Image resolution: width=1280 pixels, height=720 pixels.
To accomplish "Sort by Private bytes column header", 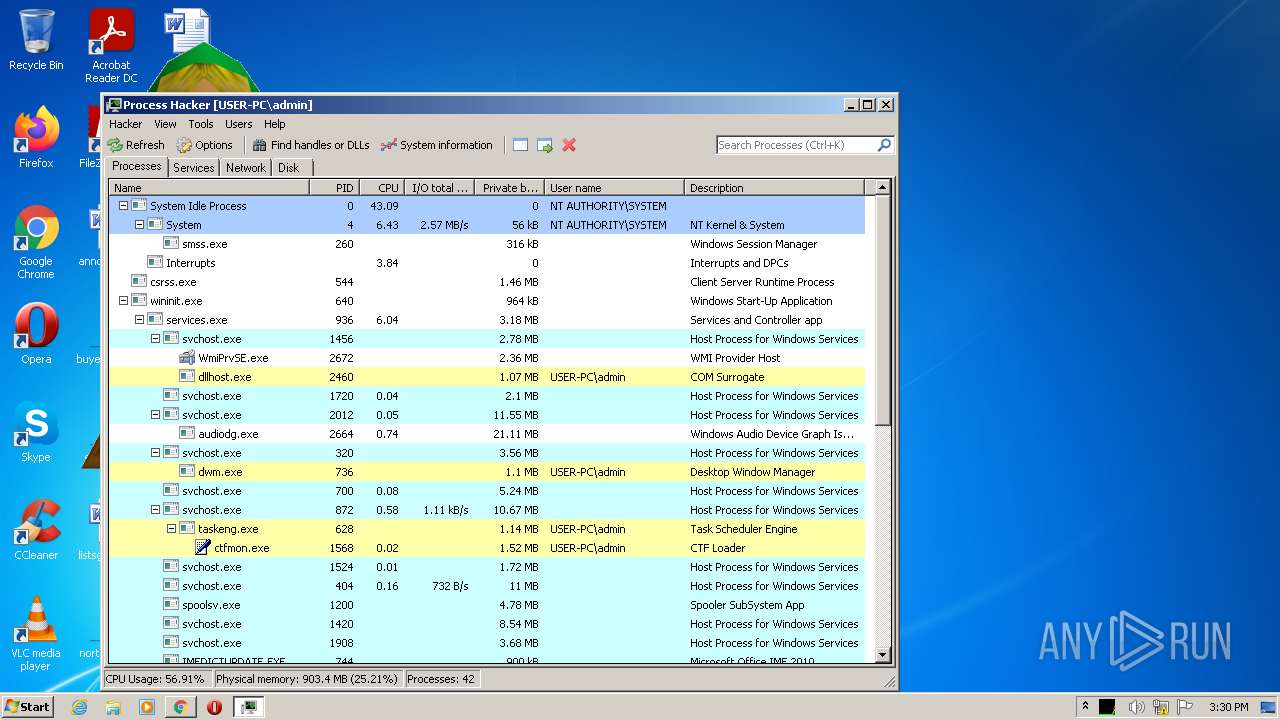I will click(509, 188).
